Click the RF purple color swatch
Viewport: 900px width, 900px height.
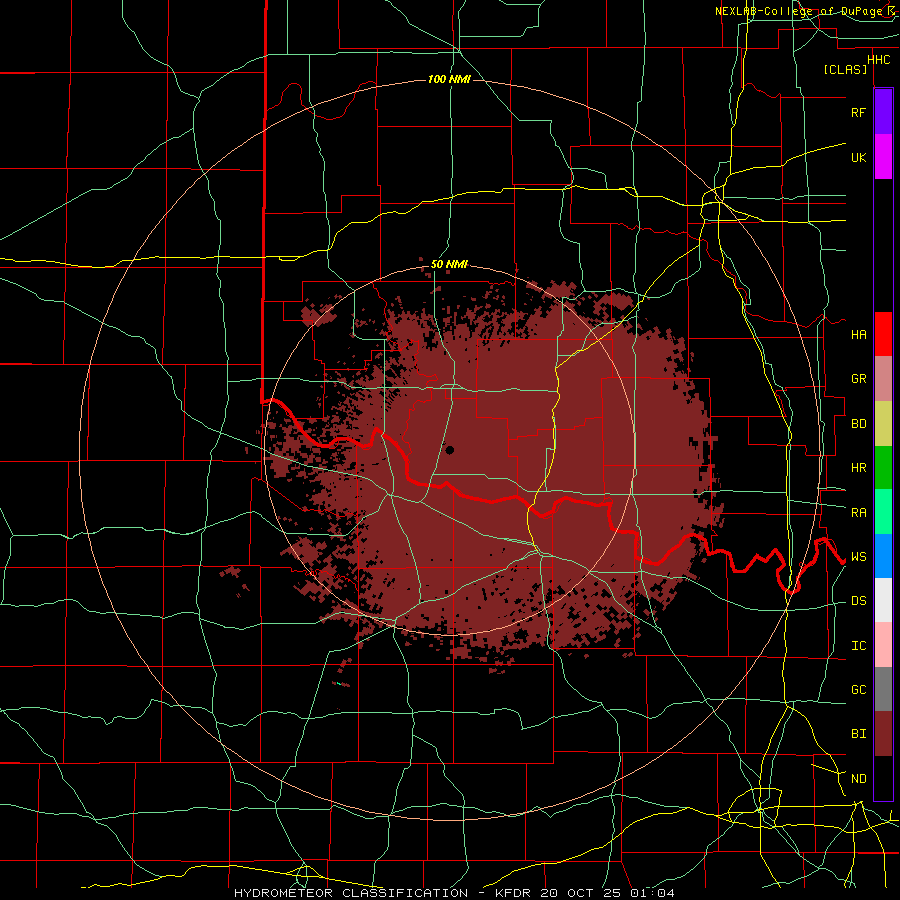tap(883, 112)
